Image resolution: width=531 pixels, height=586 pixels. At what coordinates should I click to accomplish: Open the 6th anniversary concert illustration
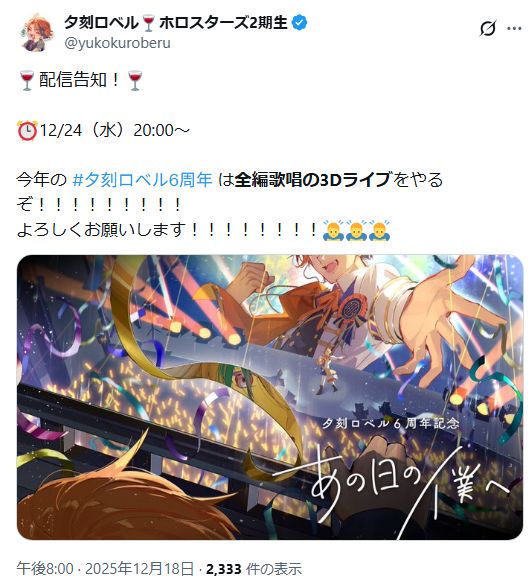coord(270,397)
